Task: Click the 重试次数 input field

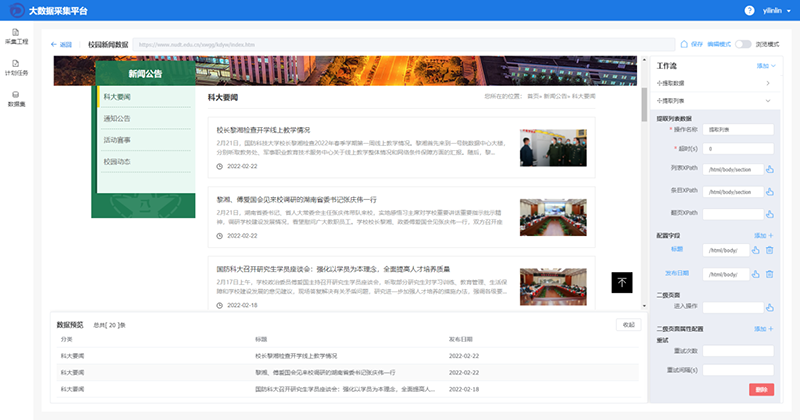Action: [x=738, y=351]
